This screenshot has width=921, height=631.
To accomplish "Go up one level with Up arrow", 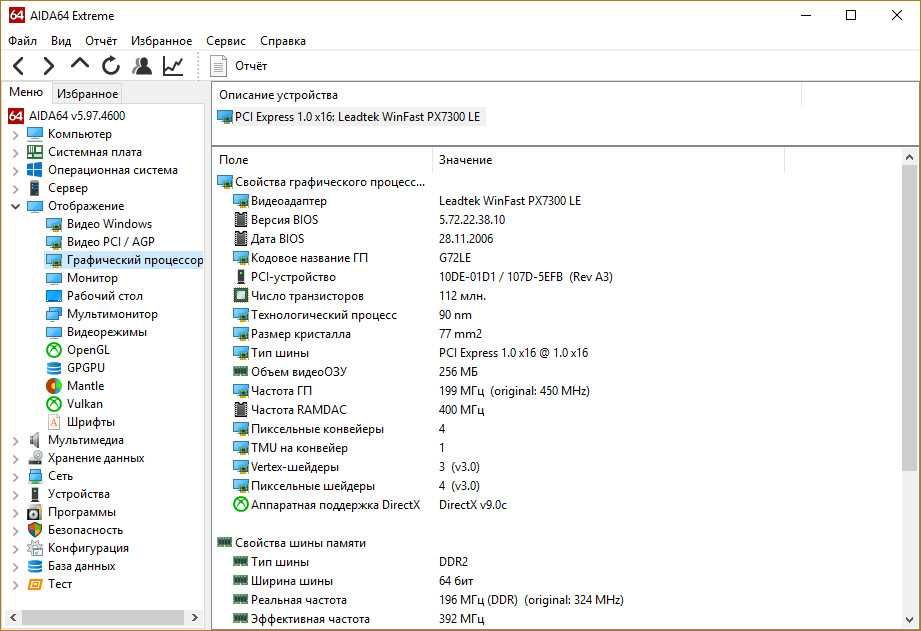I will pyautogui.click(x=79, y=63).
